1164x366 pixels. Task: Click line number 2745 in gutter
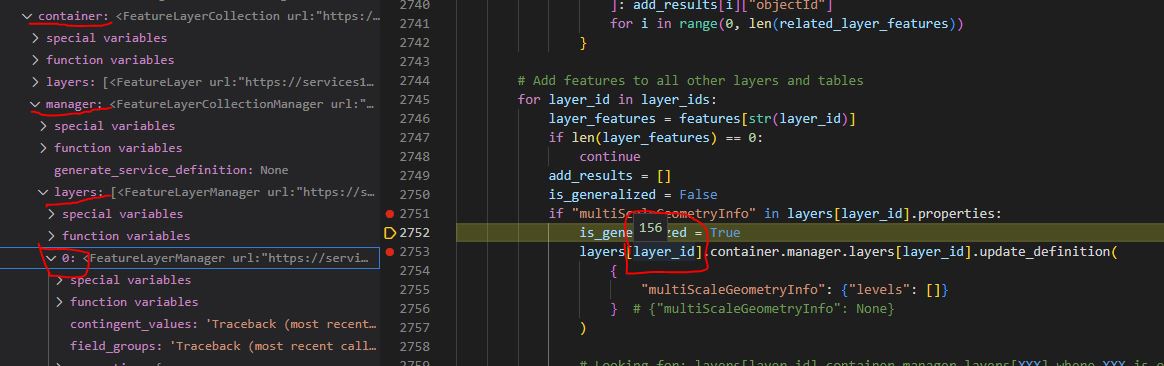(x=415, y=99)
